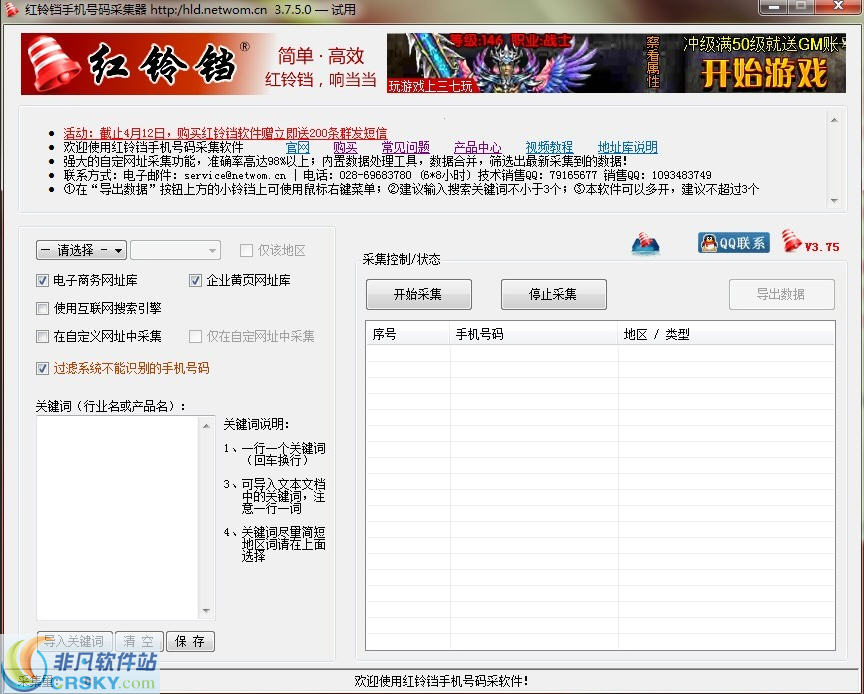Click keyword box scroll up arrow
The height and width of the screenshot is (694, 864).
(x=206, y=426)
